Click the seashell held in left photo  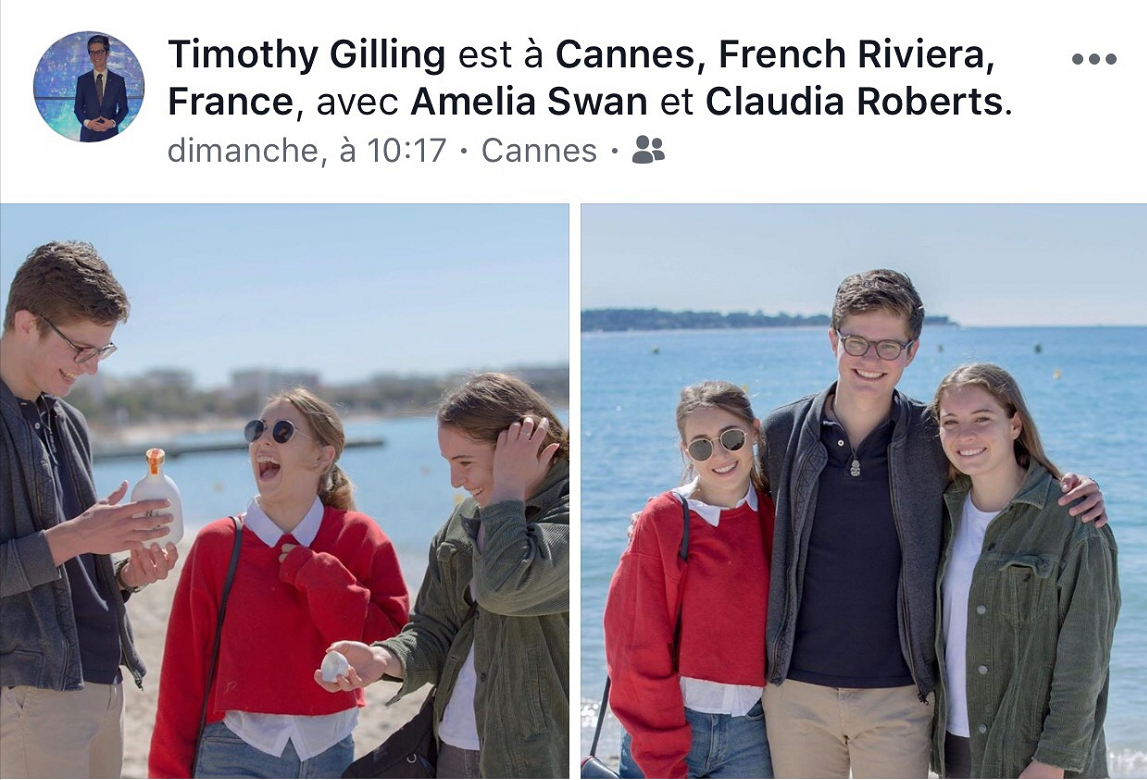[335, 666]
